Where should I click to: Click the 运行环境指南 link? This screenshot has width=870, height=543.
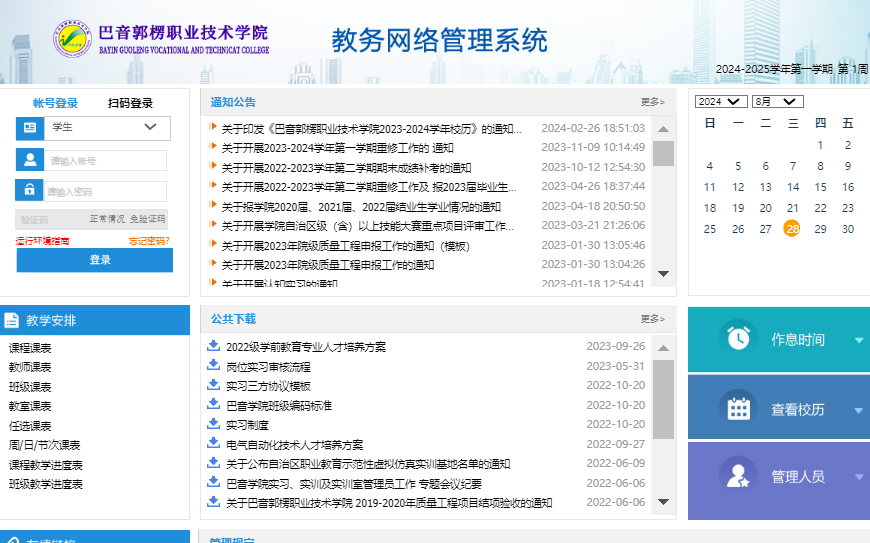(42, 241)
